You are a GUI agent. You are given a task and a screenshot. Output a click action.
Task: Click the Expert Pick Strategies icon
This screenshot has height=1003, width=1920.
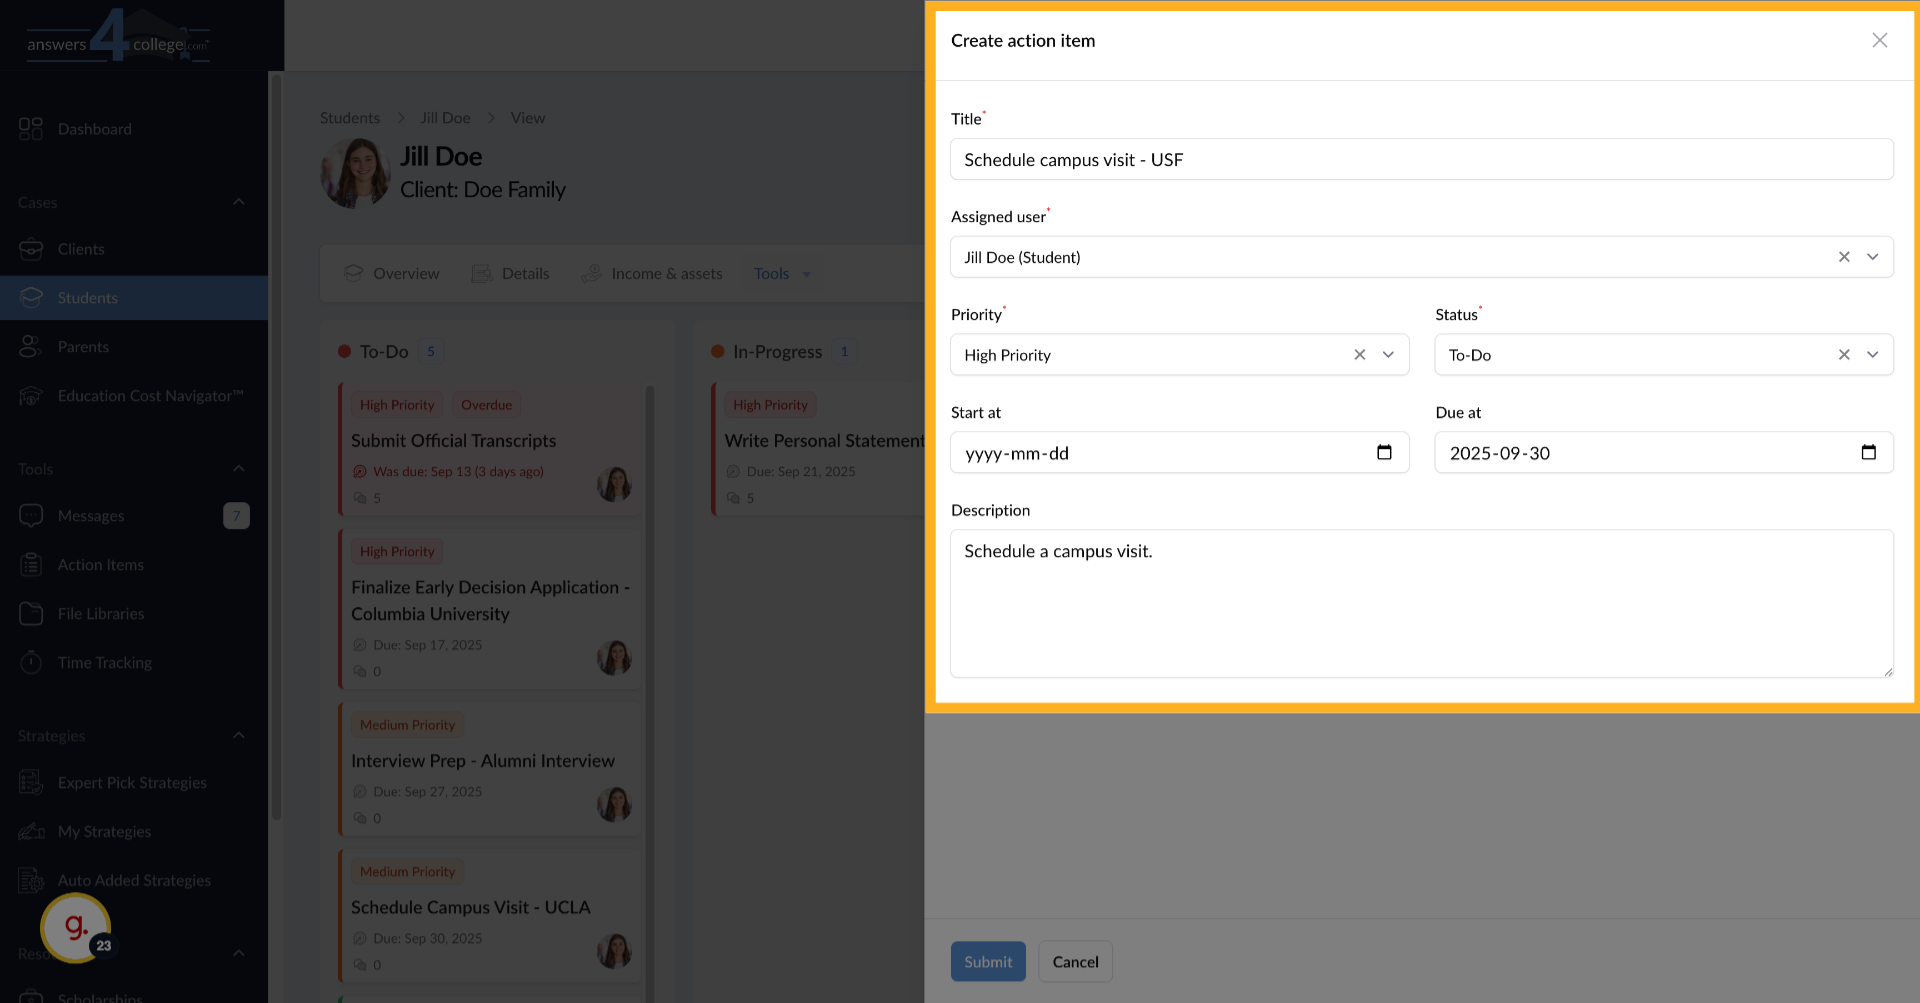coord(31,783)
